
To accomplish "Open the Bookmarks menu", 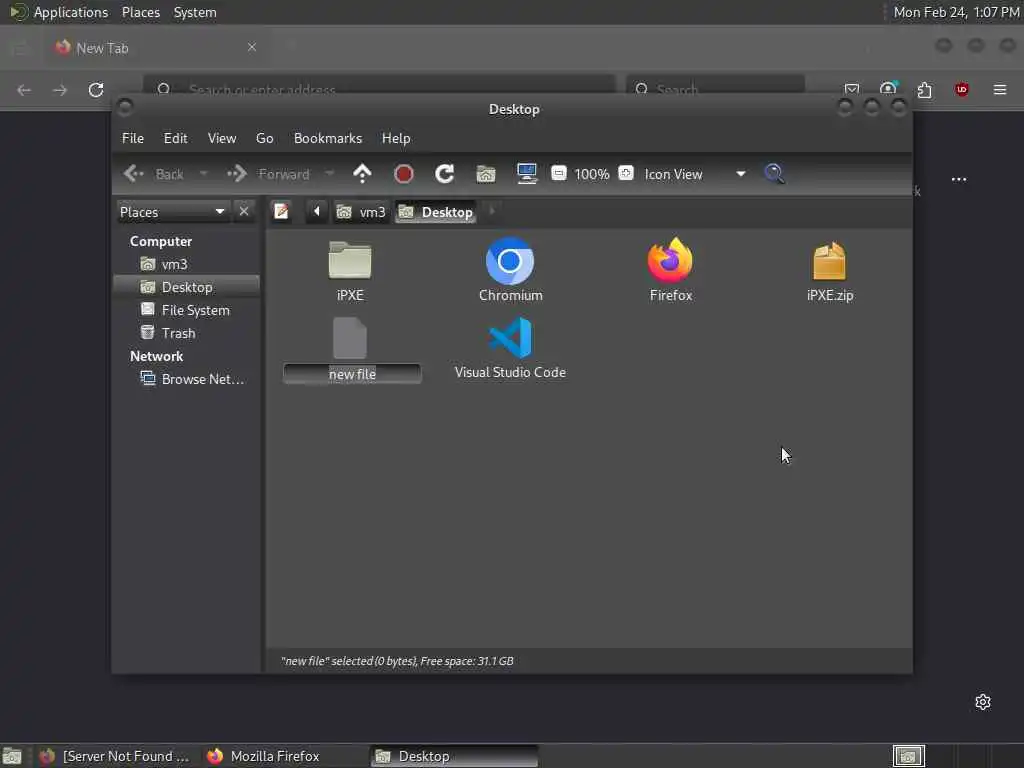I will [328, 138].
